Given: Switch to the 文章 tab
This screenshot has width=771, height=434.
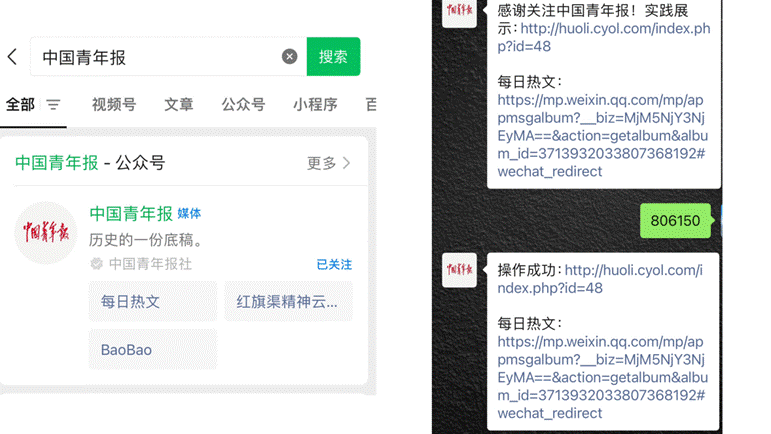Looking at the screenshot, I should pos(179,105).
